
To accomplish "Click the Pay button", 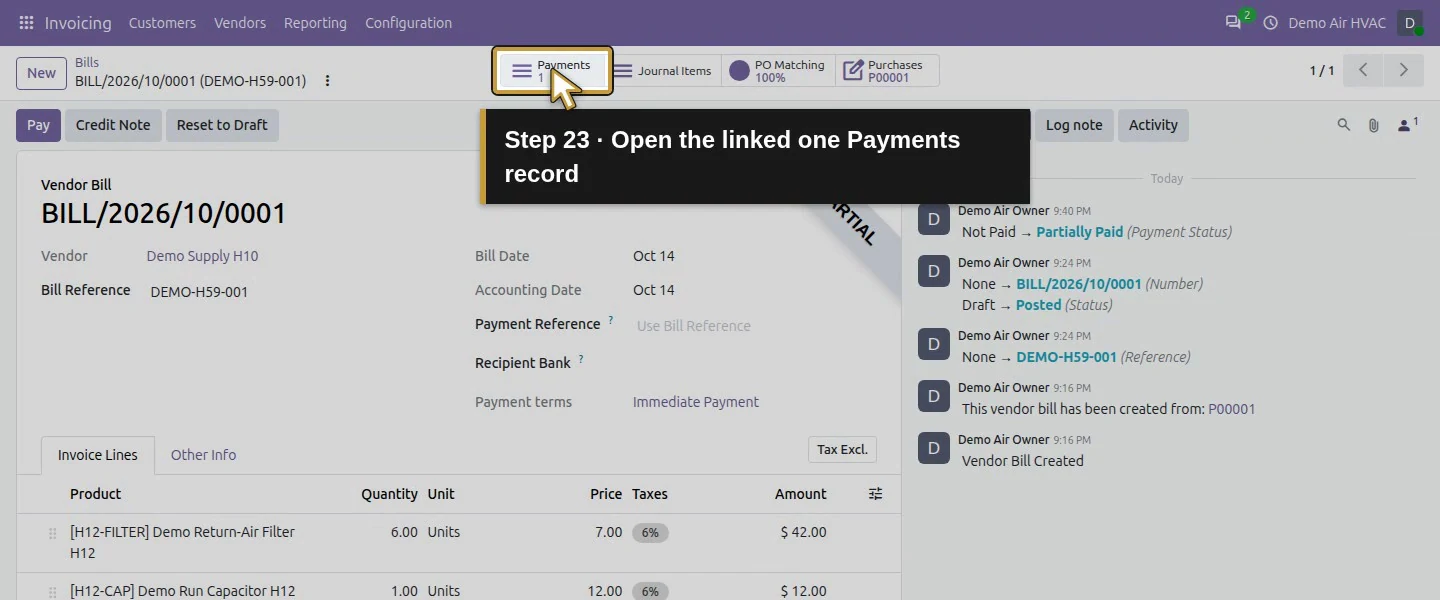I will (x=38, y=125).
